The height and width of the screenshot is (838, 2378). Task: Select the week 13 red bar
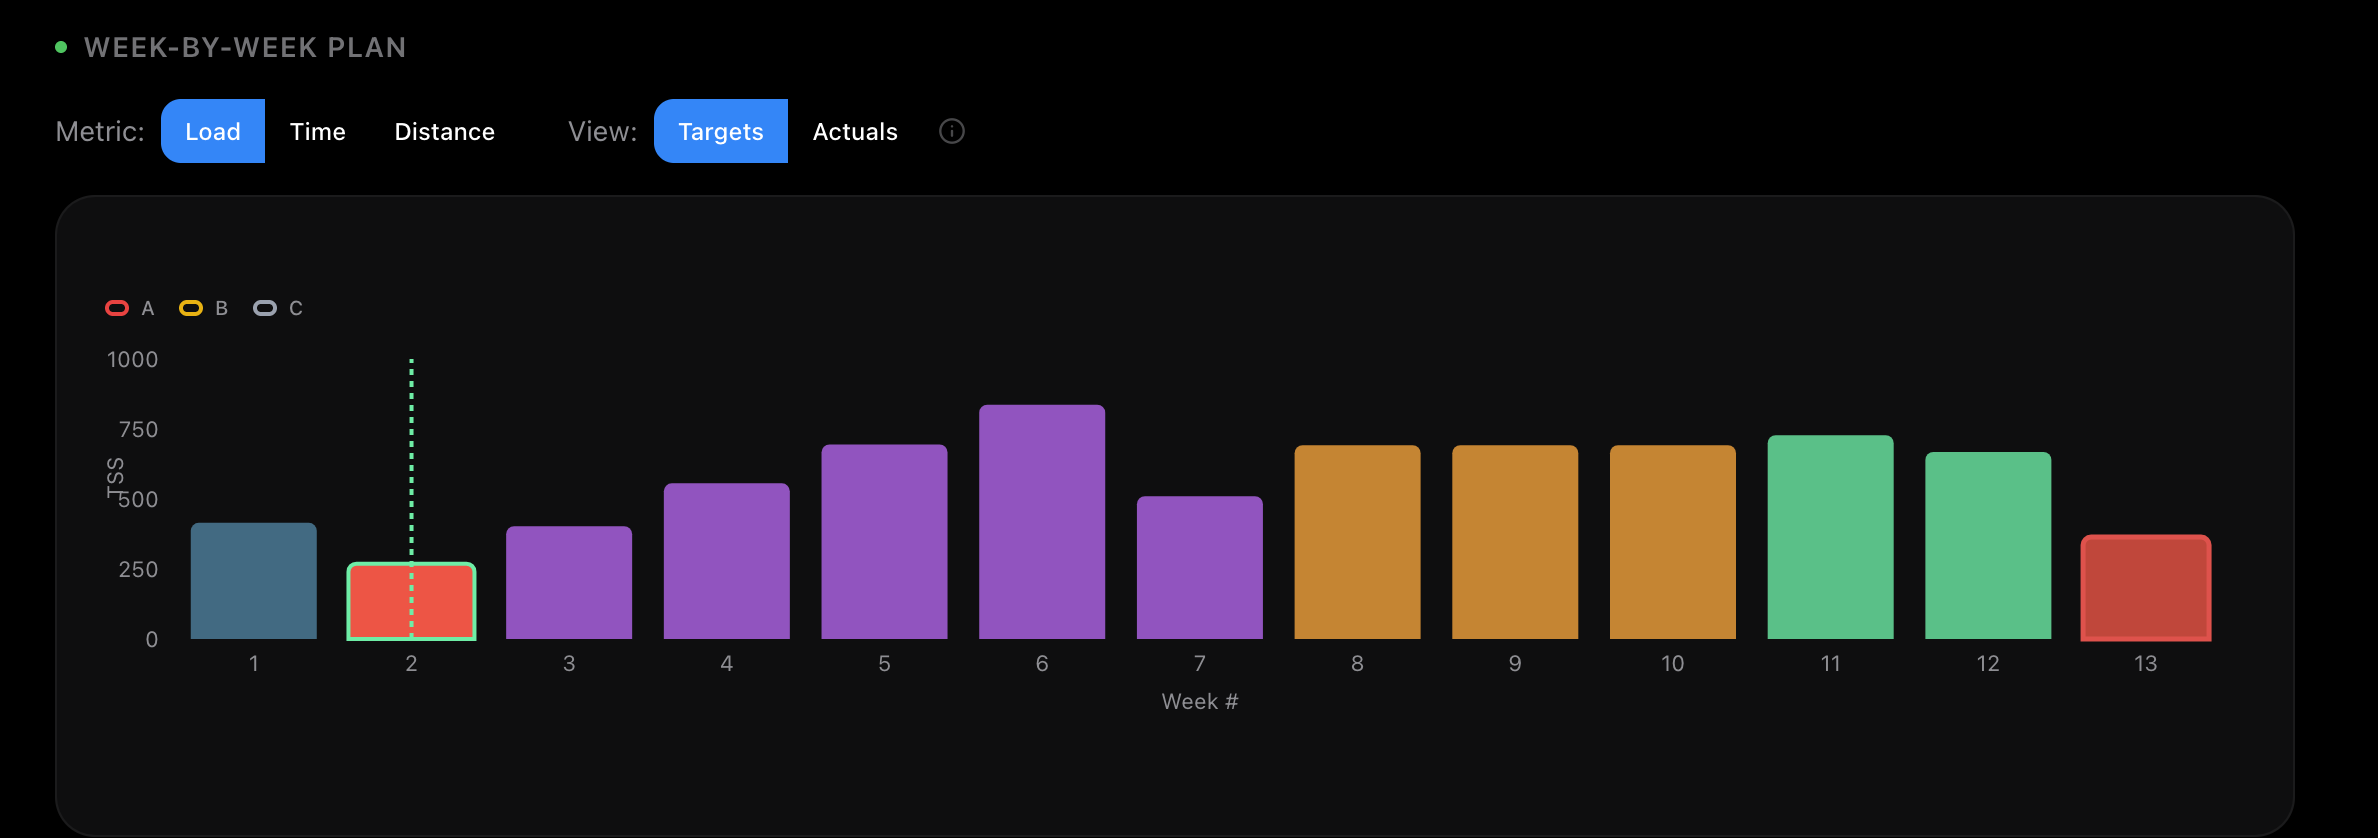pos(2146,588)
